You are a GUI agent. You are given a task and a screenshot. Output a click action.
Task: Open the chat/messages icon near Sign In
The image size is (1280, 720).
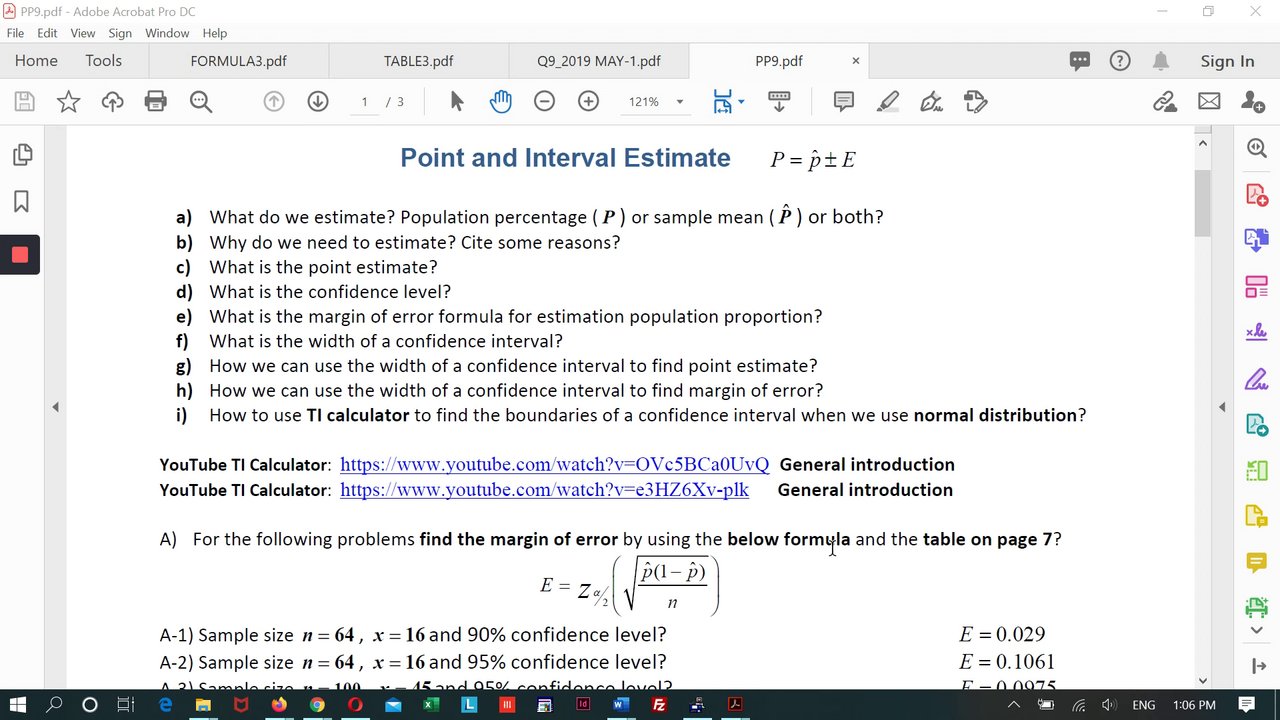pos(1080,61)
